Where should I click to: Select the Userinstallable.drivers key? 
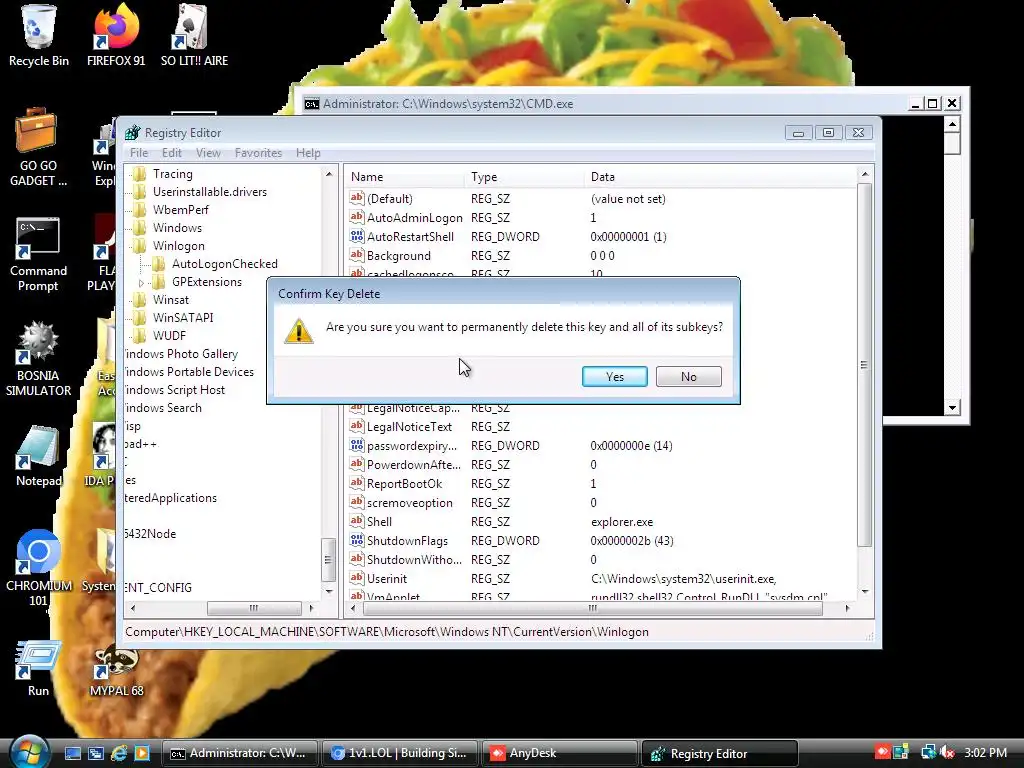(x=210, y=192)
